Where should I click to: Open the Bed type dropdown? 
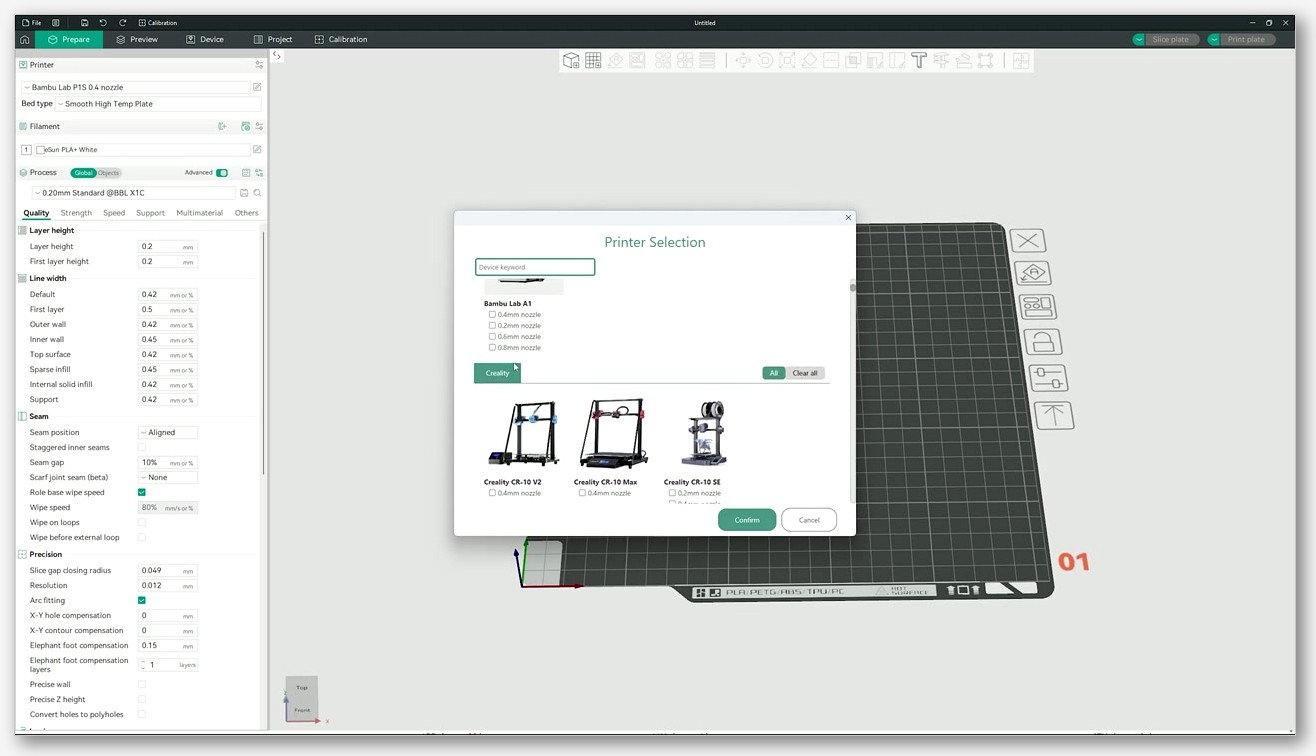(158, 104)
